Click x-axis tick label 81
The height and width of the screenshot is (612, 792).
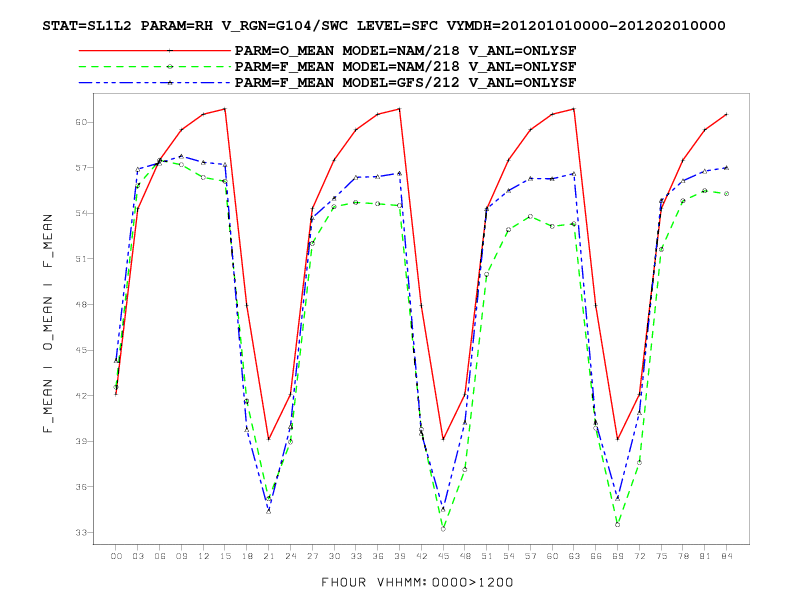point(705,556)
